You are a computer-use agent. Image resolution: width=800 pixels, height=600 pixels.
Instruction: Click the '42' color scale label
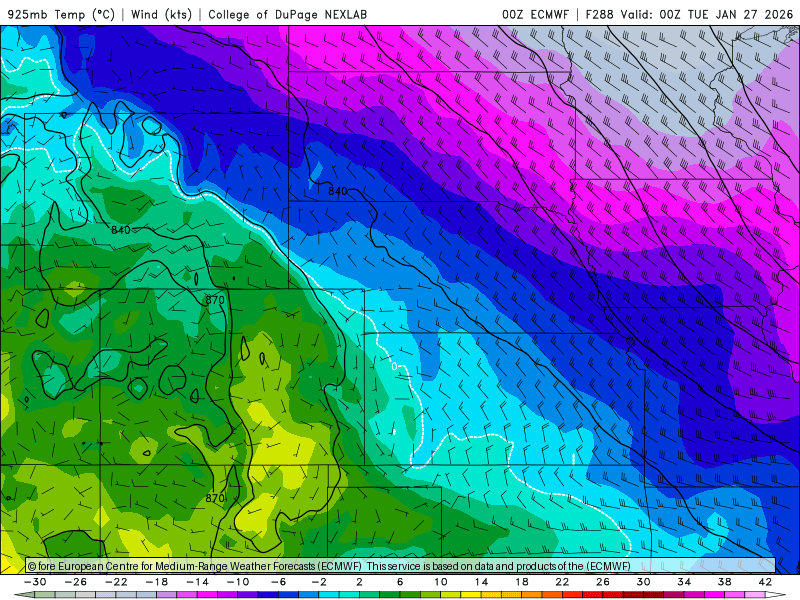[x=765, y=582]
